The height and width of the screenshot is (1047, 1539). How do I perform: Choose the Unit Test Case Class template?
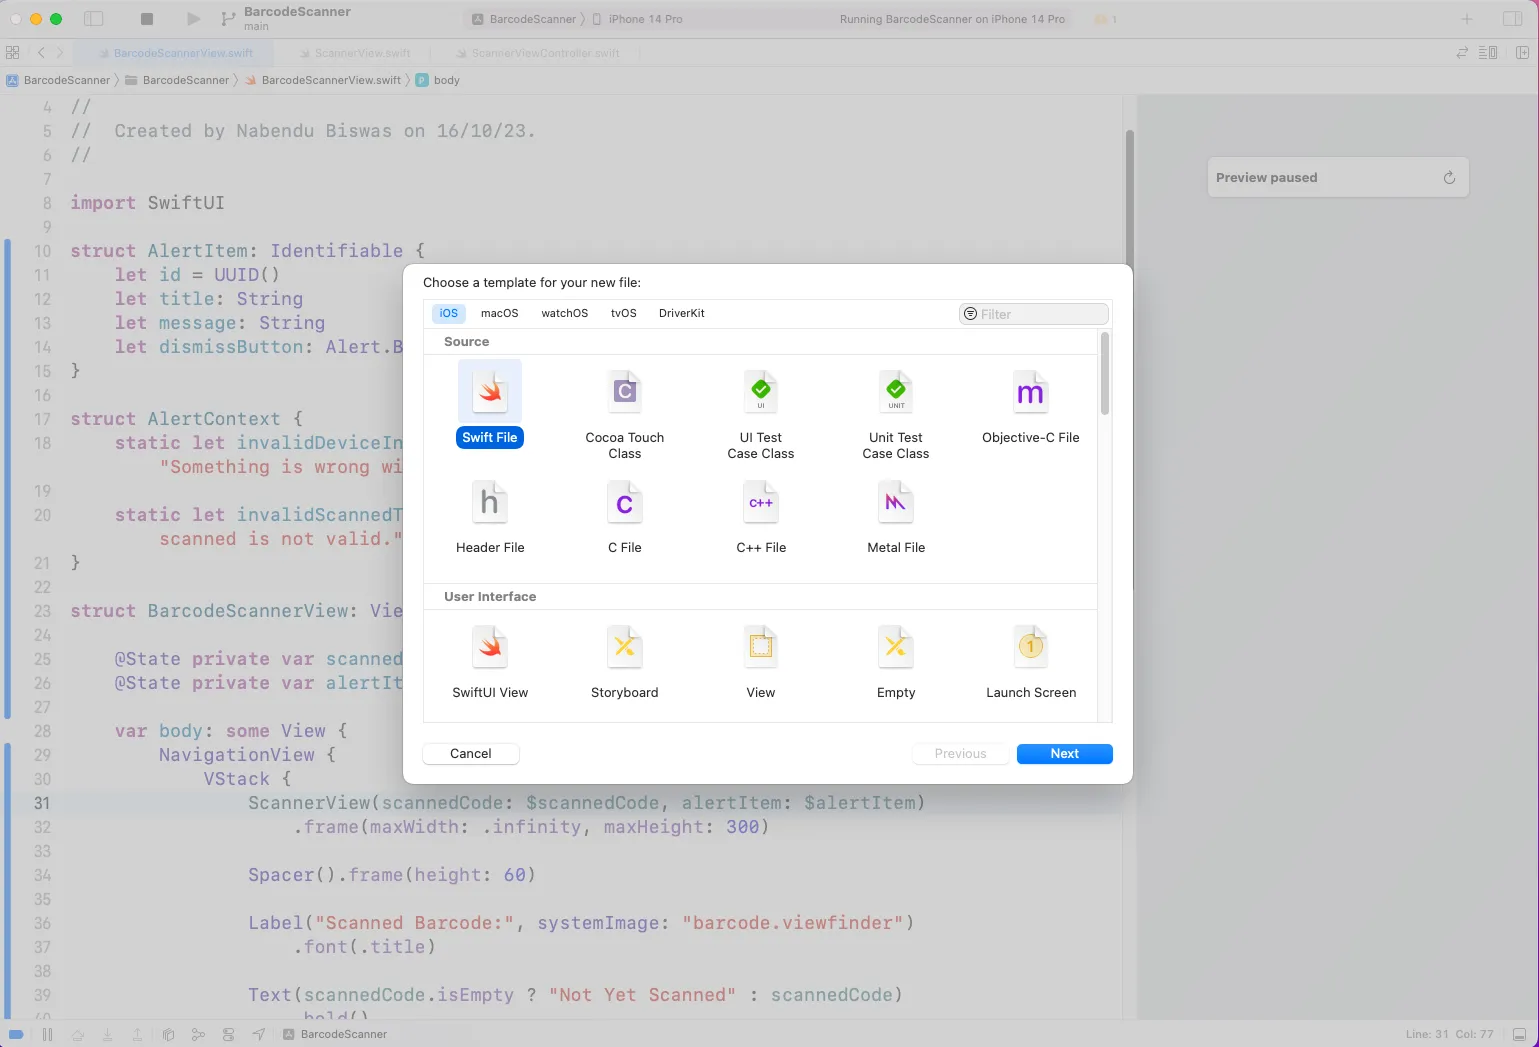point(896,414)
